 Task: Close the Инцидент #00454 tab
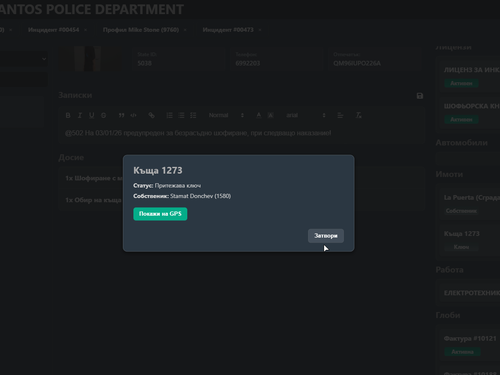(85, 30)
